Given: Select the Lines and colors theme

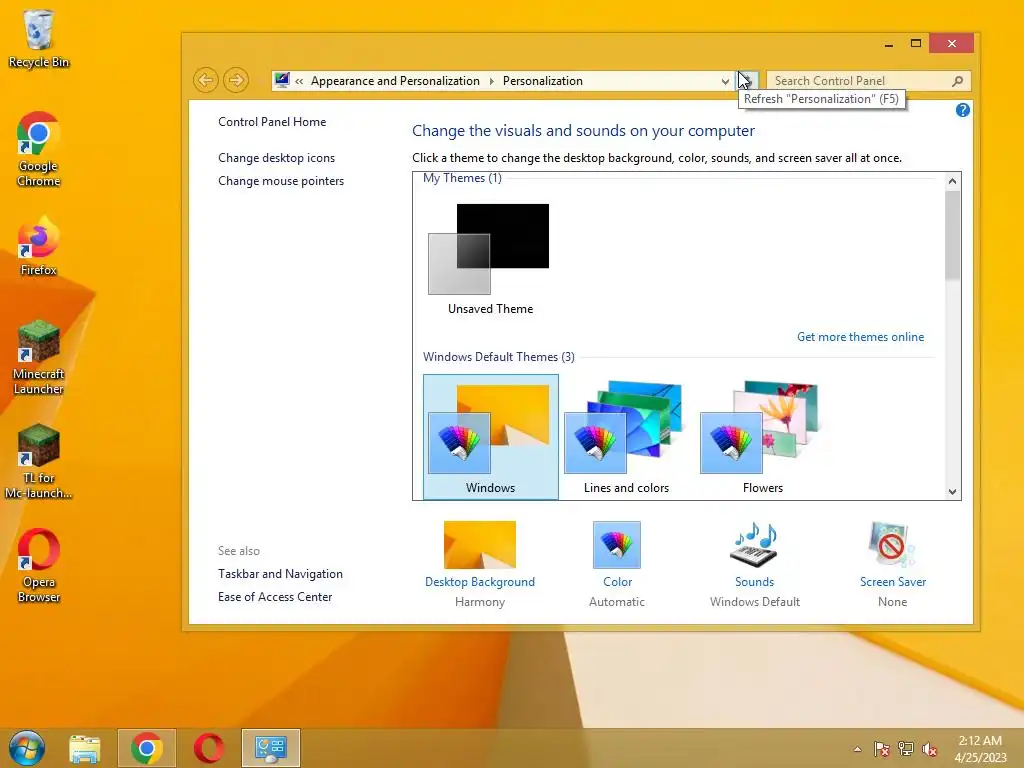Looking at the screenshot, I should click(626, 437).
